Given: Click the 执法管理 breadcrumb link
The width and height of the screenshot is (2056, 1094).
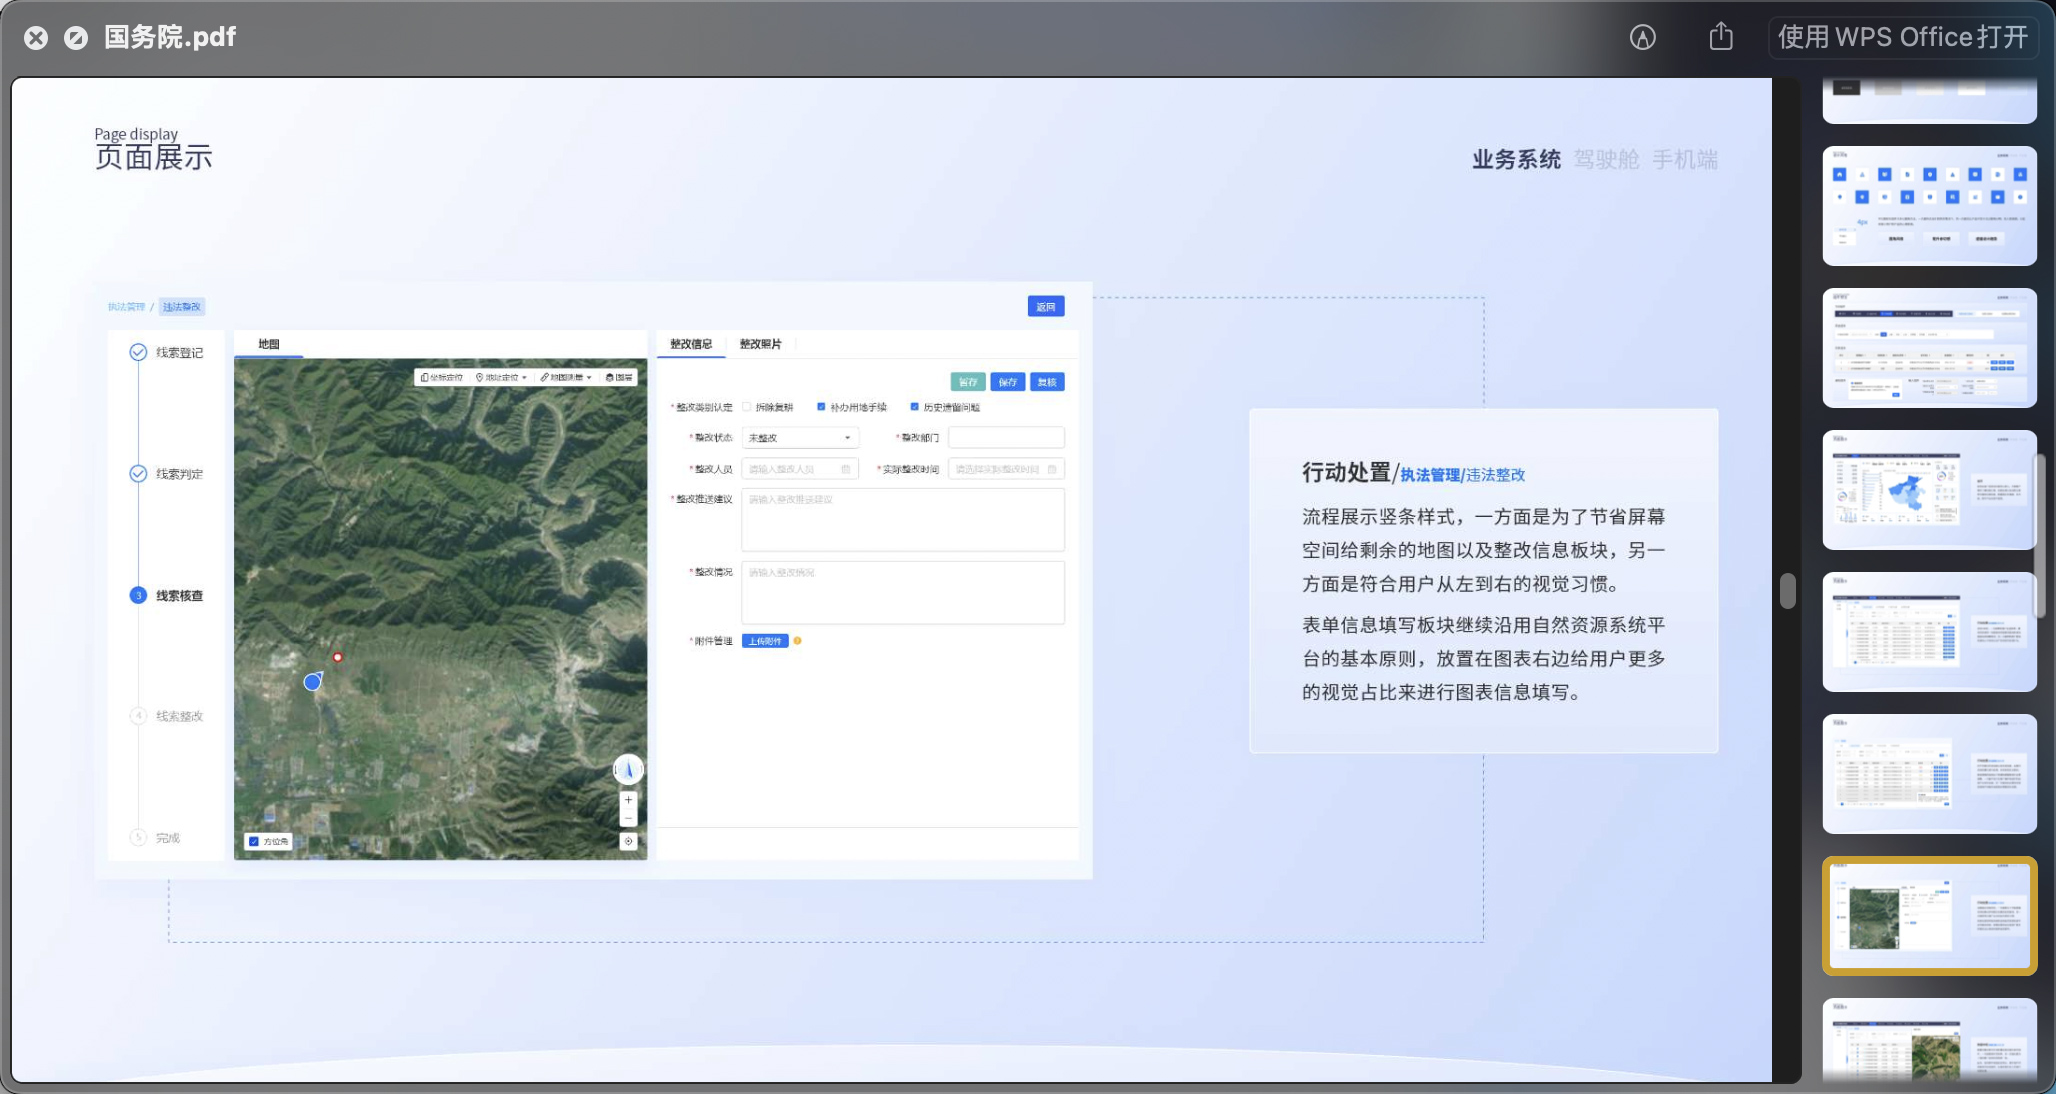Looking at the screenshot, I should tap(126, 307).
